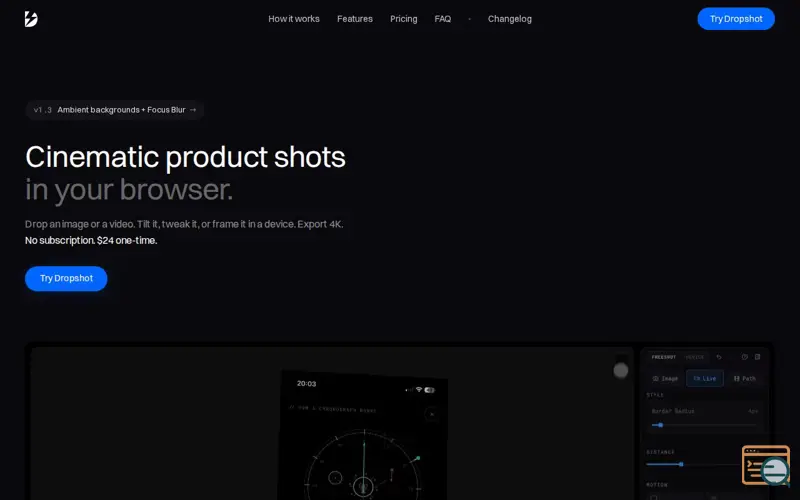Go to the Features nav link

click(x=355, y=19)
